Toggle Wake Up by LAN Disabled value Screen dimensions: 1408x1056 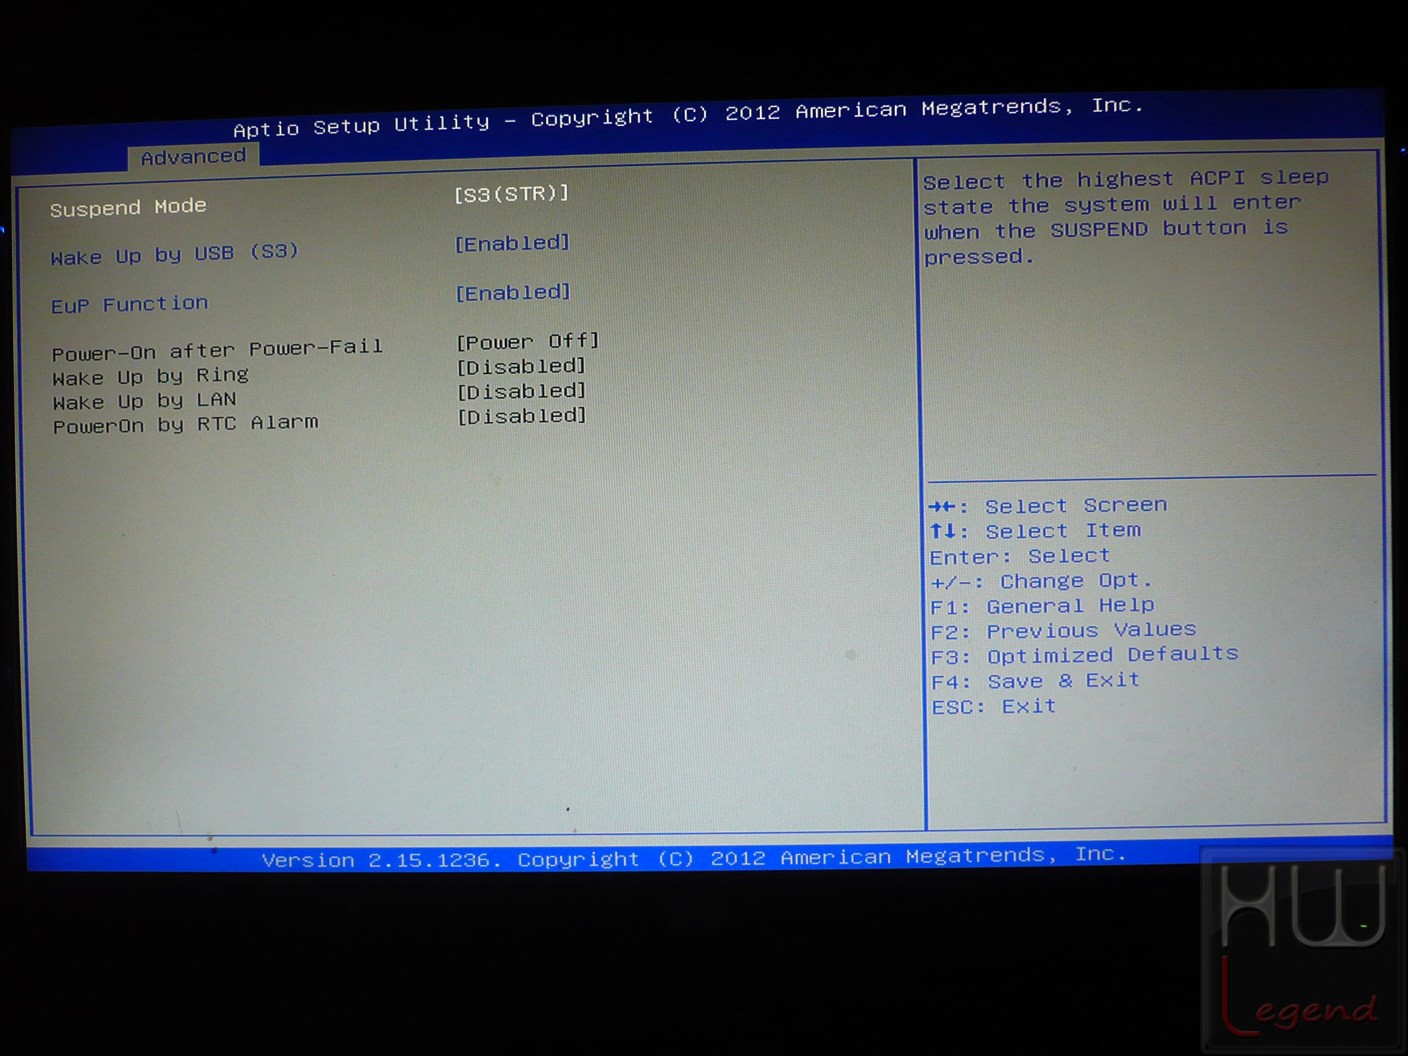tap(521, 391)
